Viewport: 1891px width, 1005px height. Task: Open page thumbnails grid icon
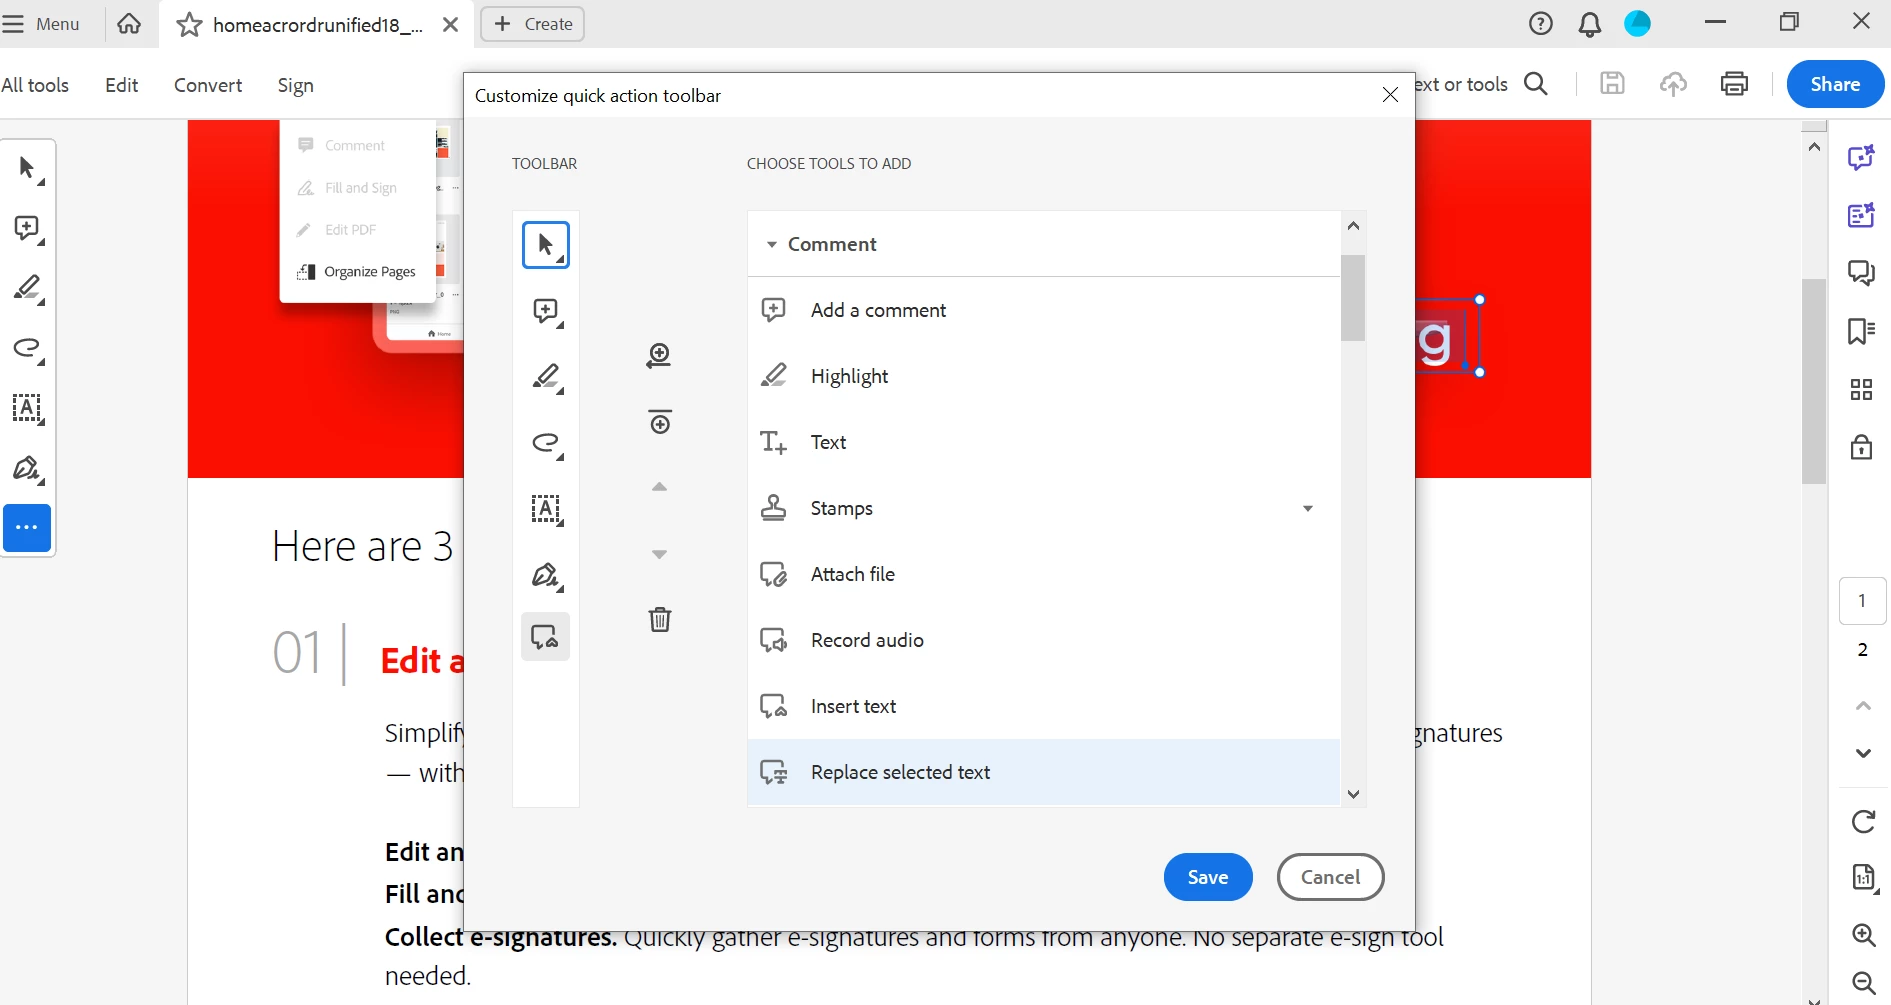[1861, 389]
